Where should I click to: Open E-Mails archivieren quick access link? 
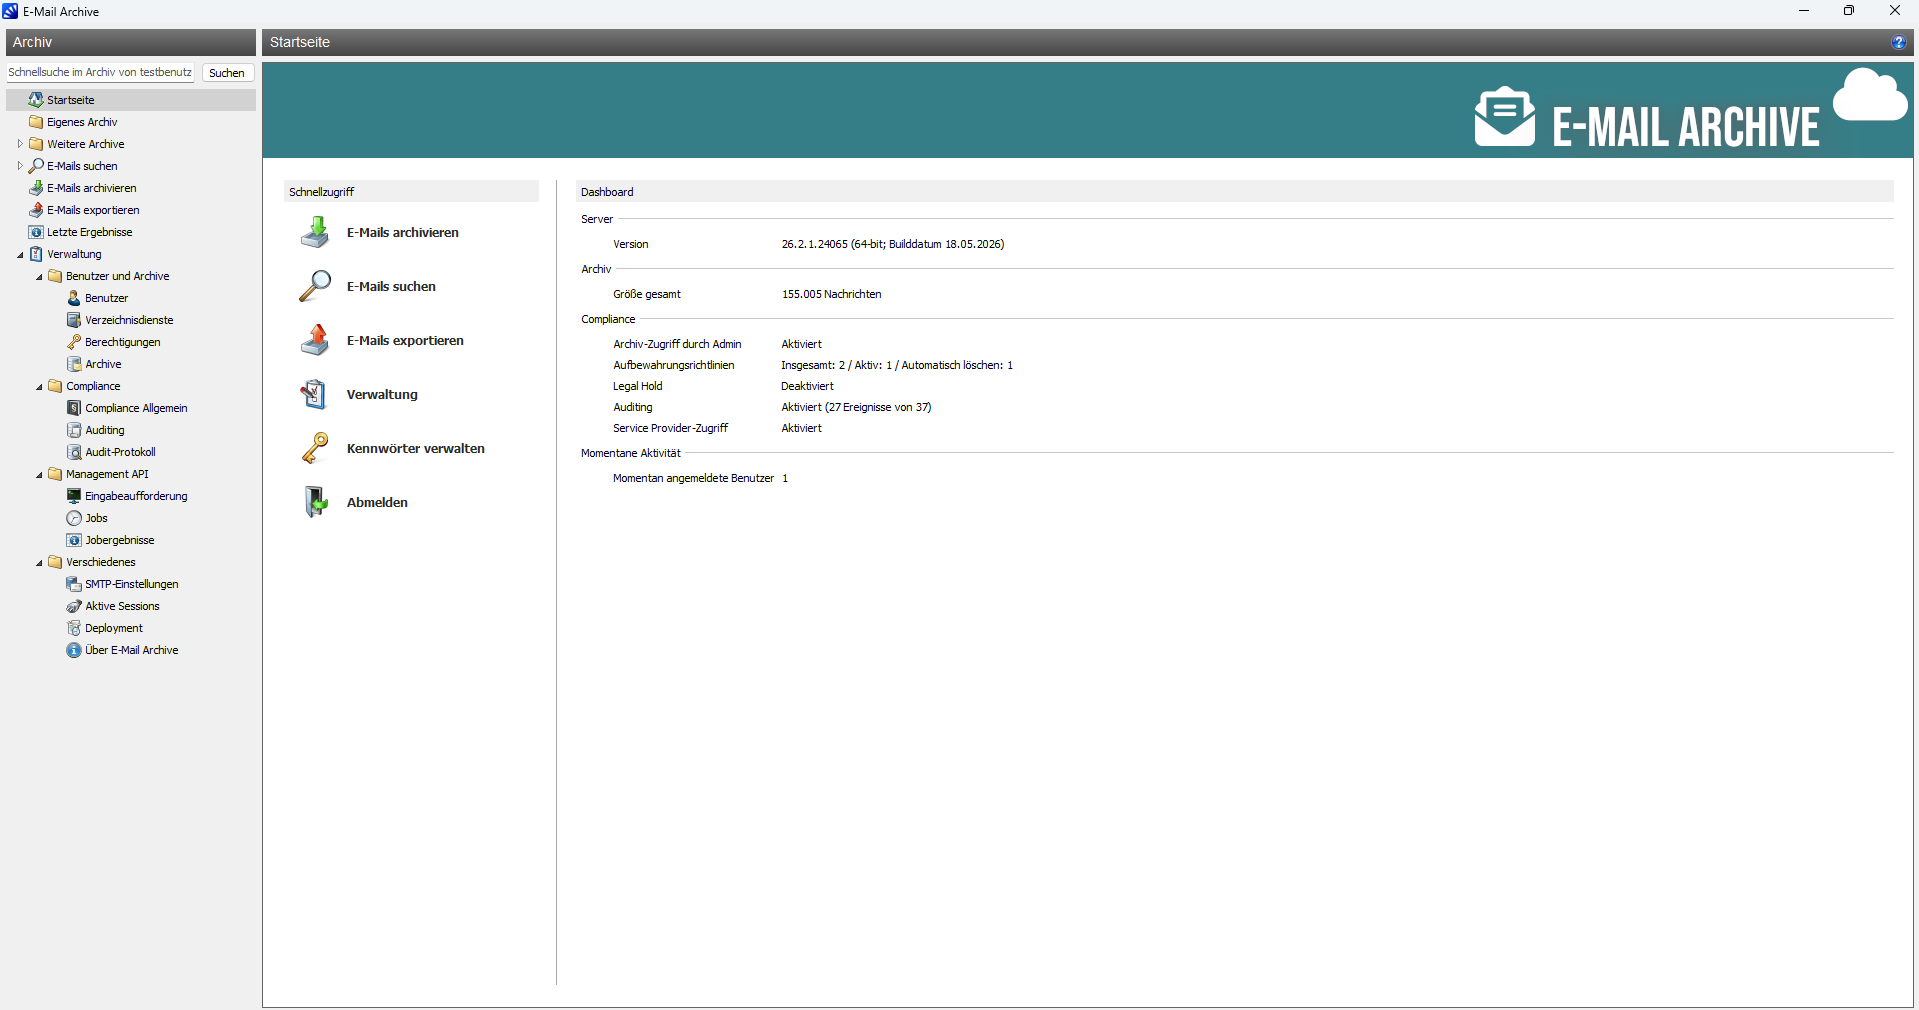tap(402, 233)
